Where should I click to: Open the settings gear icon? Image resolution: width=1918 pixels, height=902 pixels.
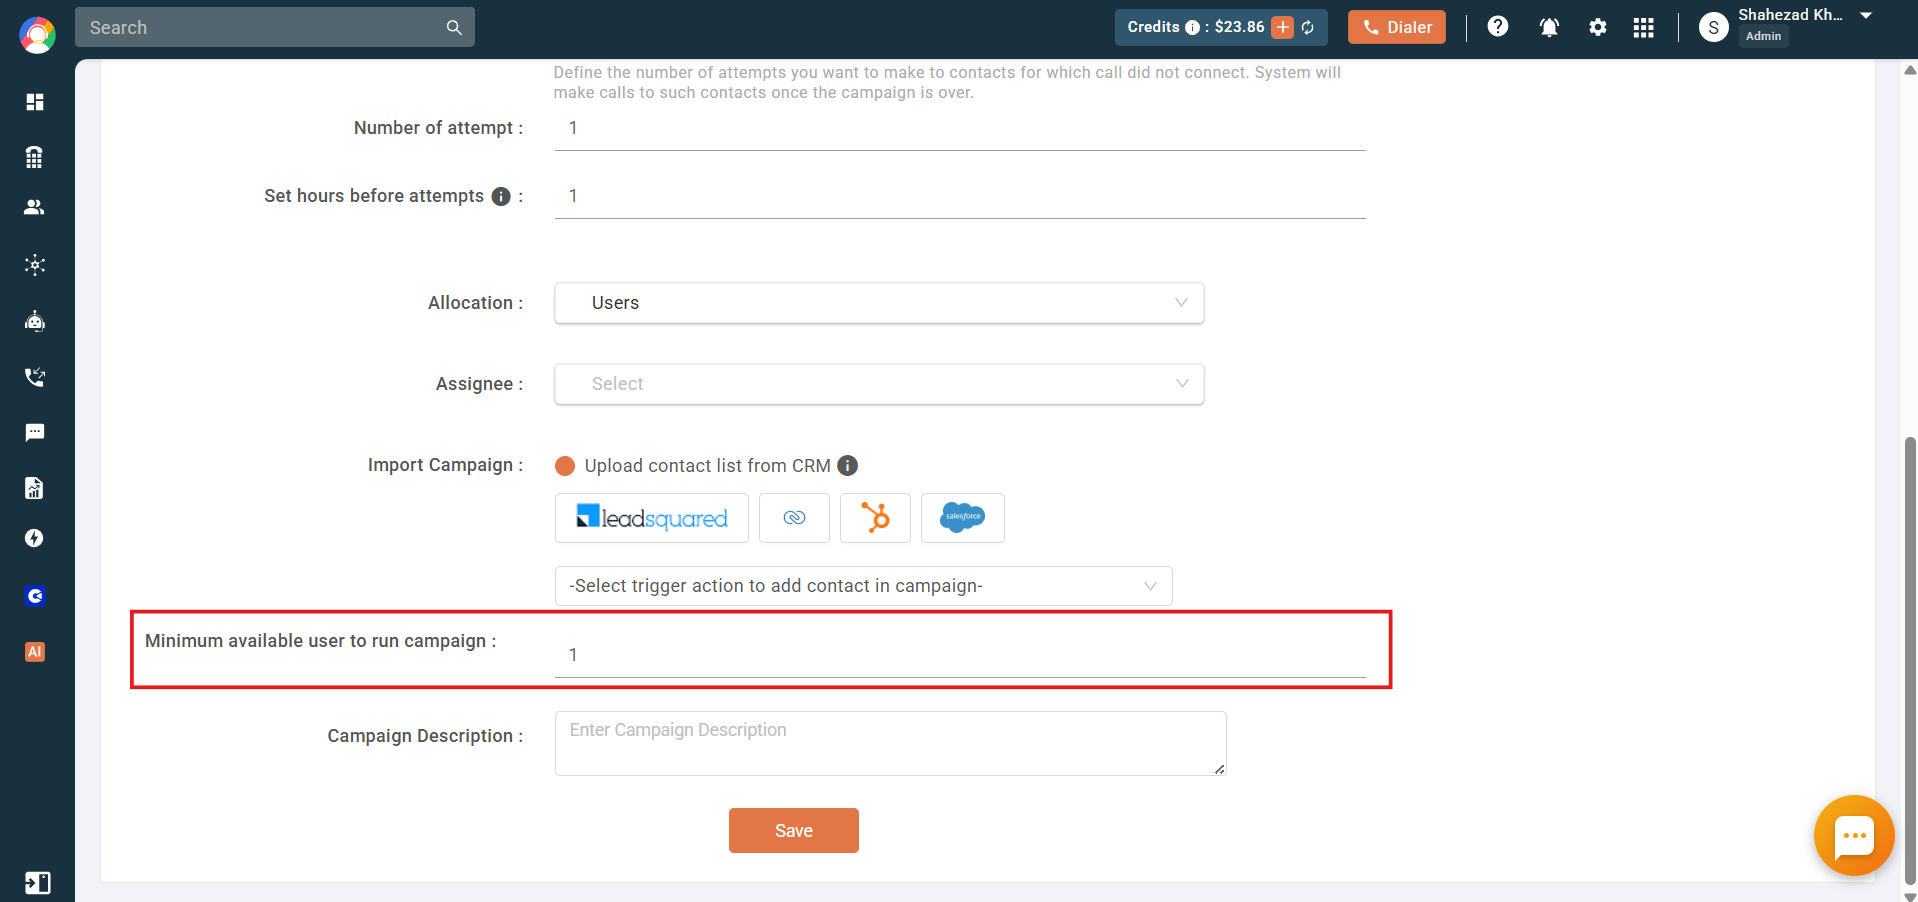pyautogui.click(x=1598, y=27)
